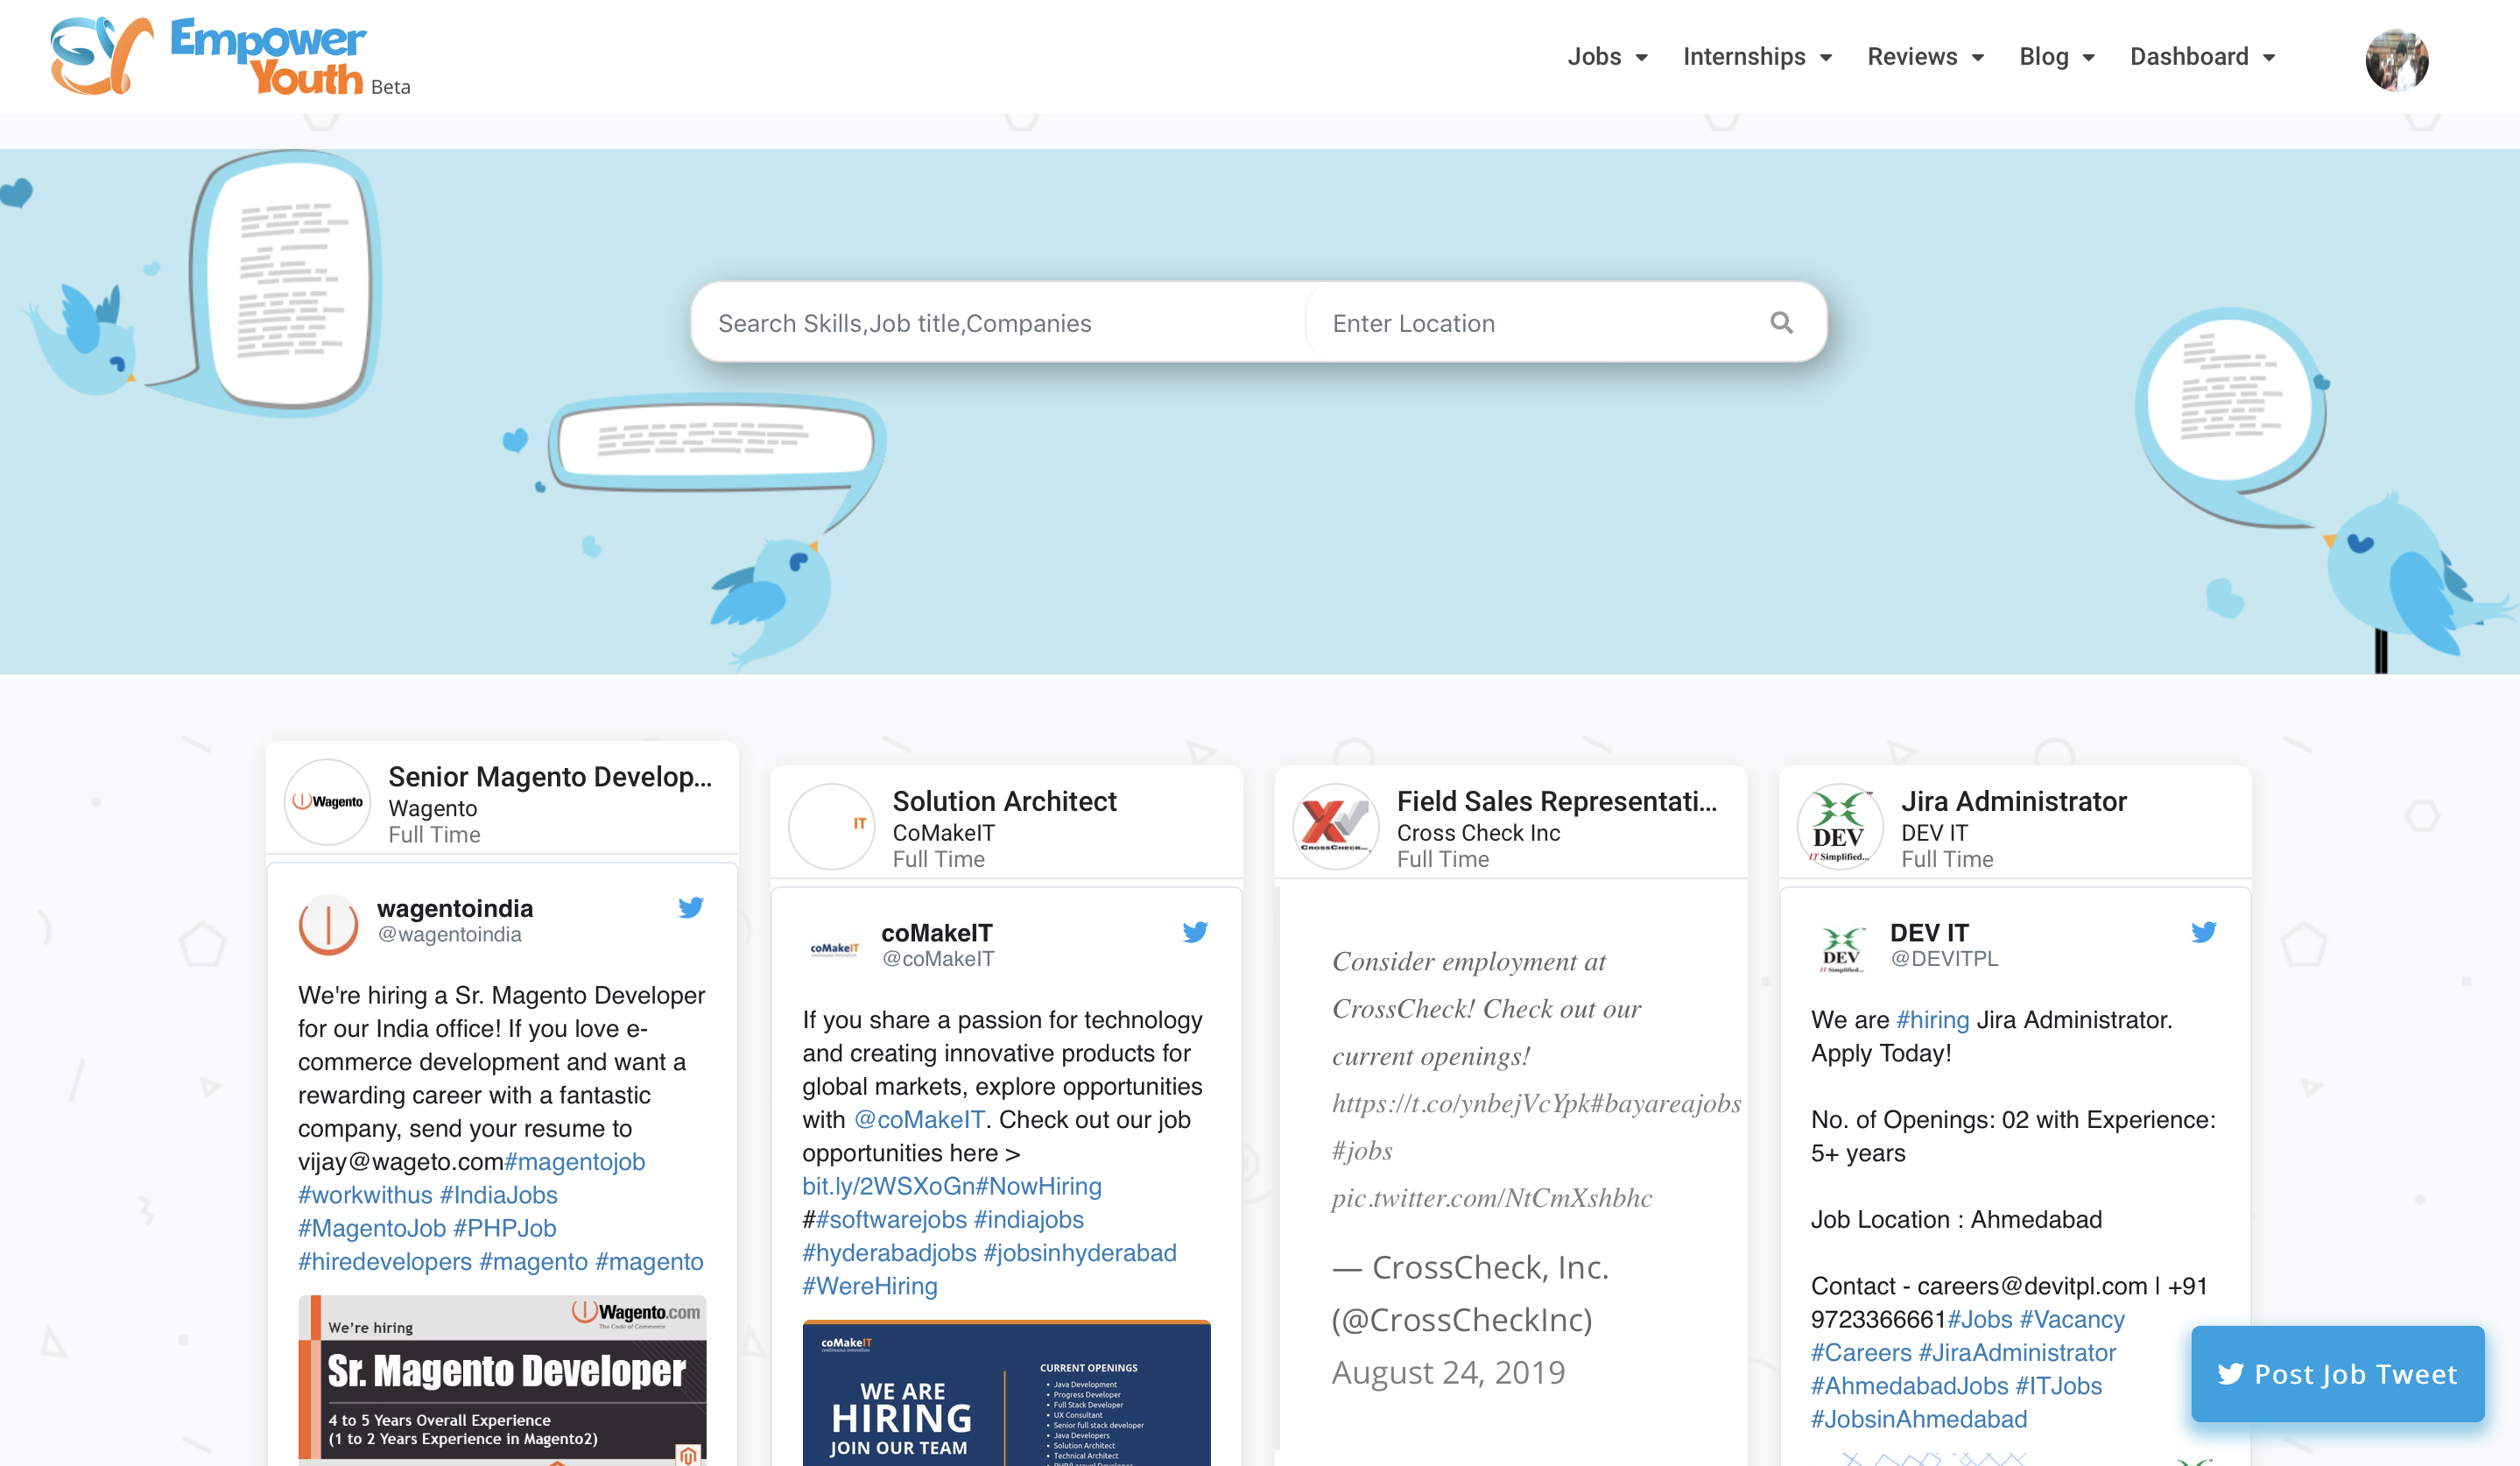Viewport: 2520px width, 1466px height.
Task: Click Twitter bird icon on wagentoindia tweet
Action: click(x=691, y=907)
